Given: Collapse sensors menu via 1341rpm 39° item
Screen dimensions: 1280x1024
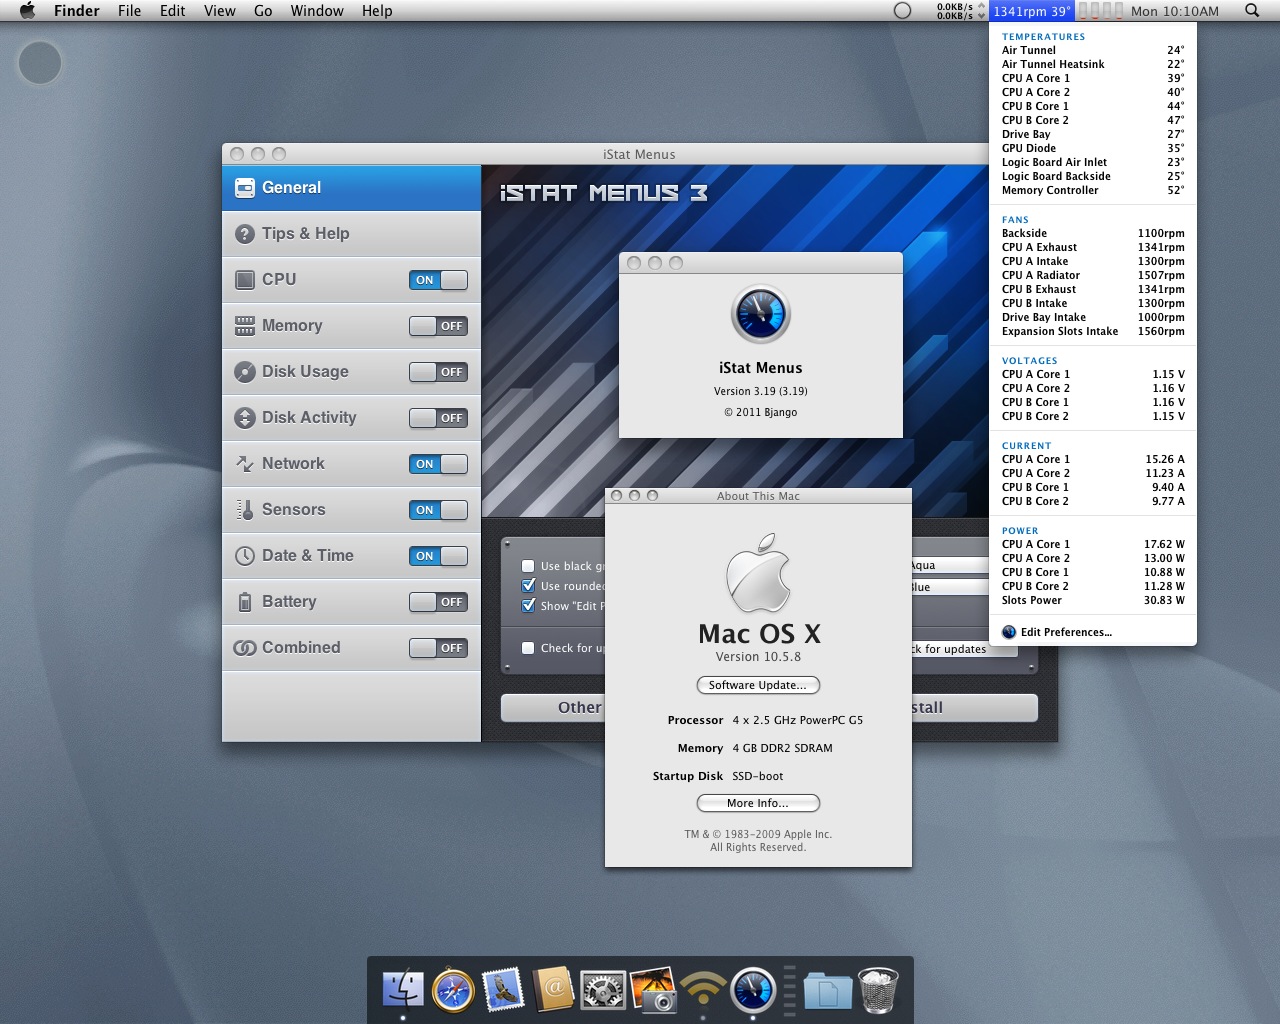Looking at the screenshot, I should [1032, 11].
